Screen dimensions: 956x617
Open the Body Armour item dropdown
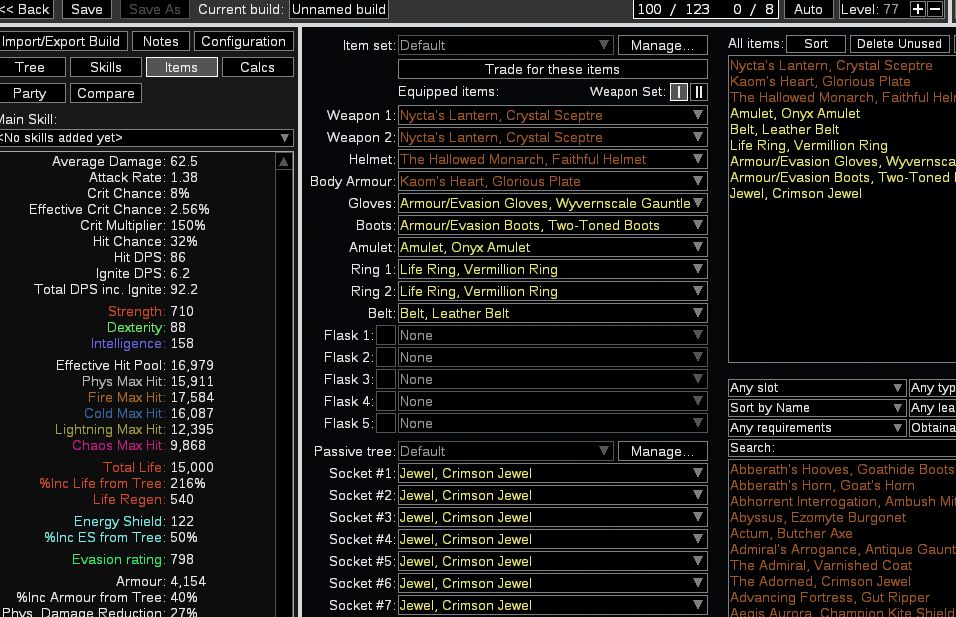[x=552, y=181]
